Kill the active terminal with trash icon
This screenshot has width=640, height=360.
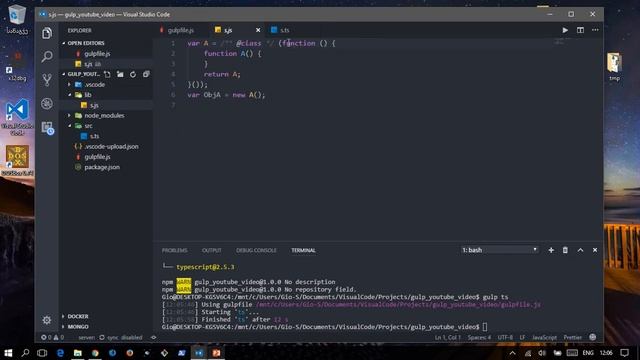(x=565, y=250)
